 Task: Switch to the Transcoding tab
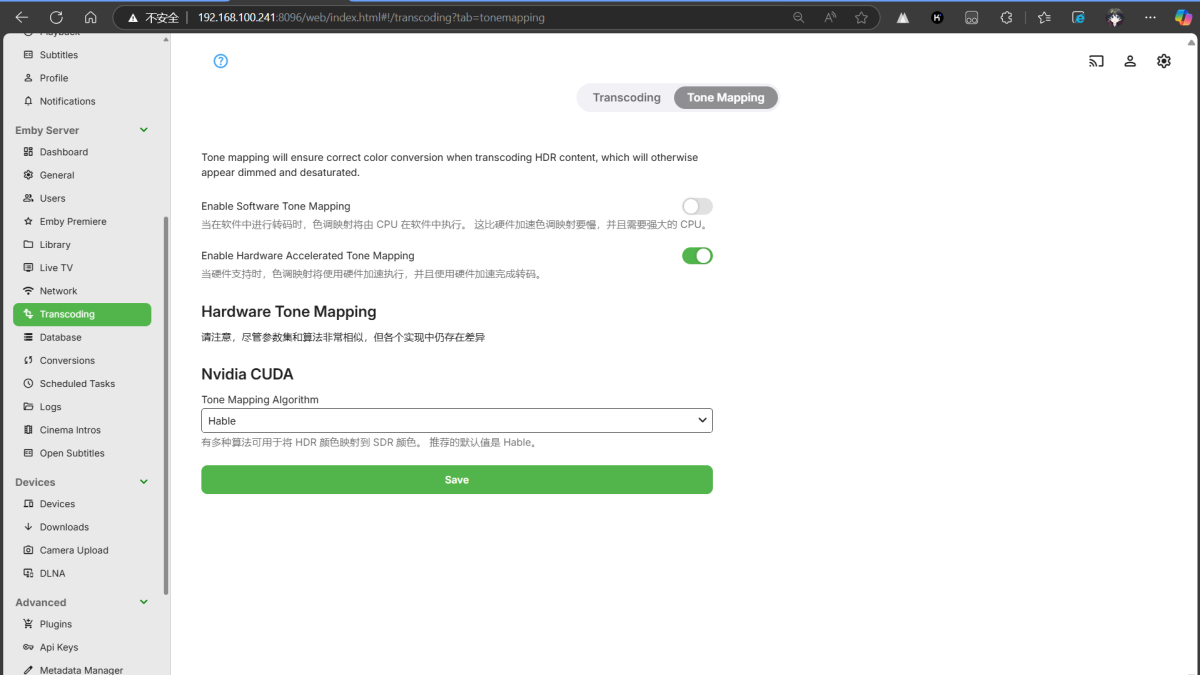[626, 97]
